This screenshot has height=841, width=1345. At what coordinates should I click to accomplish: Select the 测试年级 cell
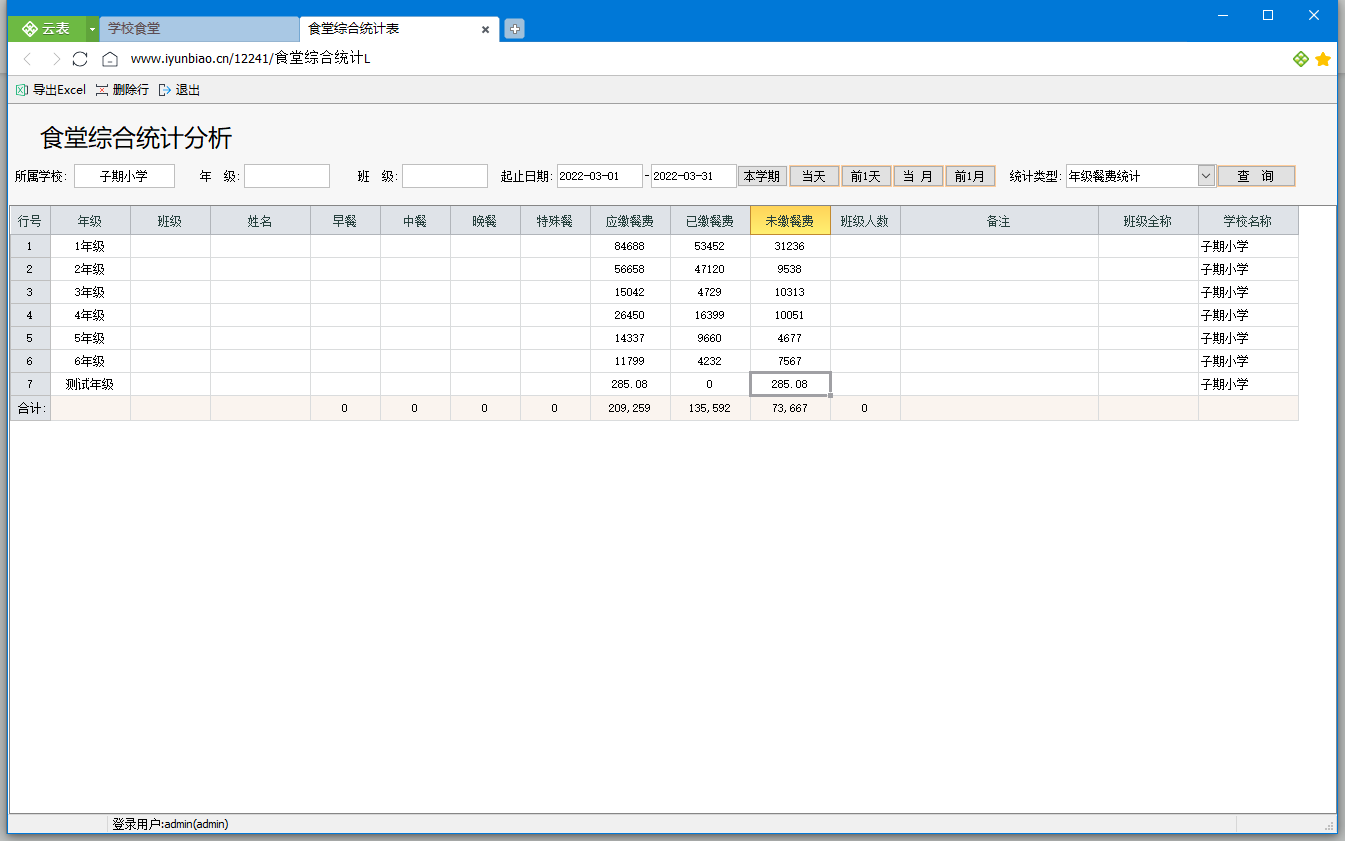tap(90, 384)
